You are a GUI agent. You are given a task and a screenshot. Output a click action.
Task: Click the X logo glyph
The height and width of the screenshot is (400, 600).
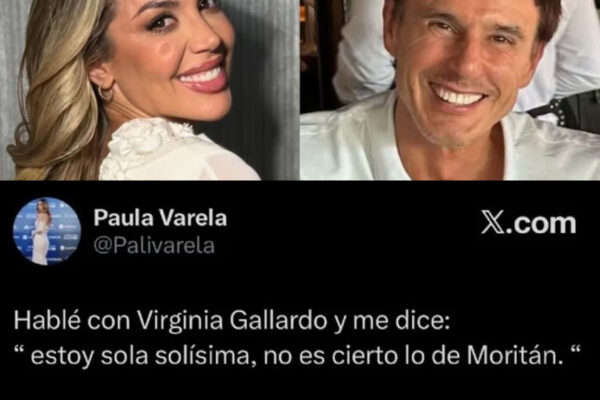pos(492,222)
